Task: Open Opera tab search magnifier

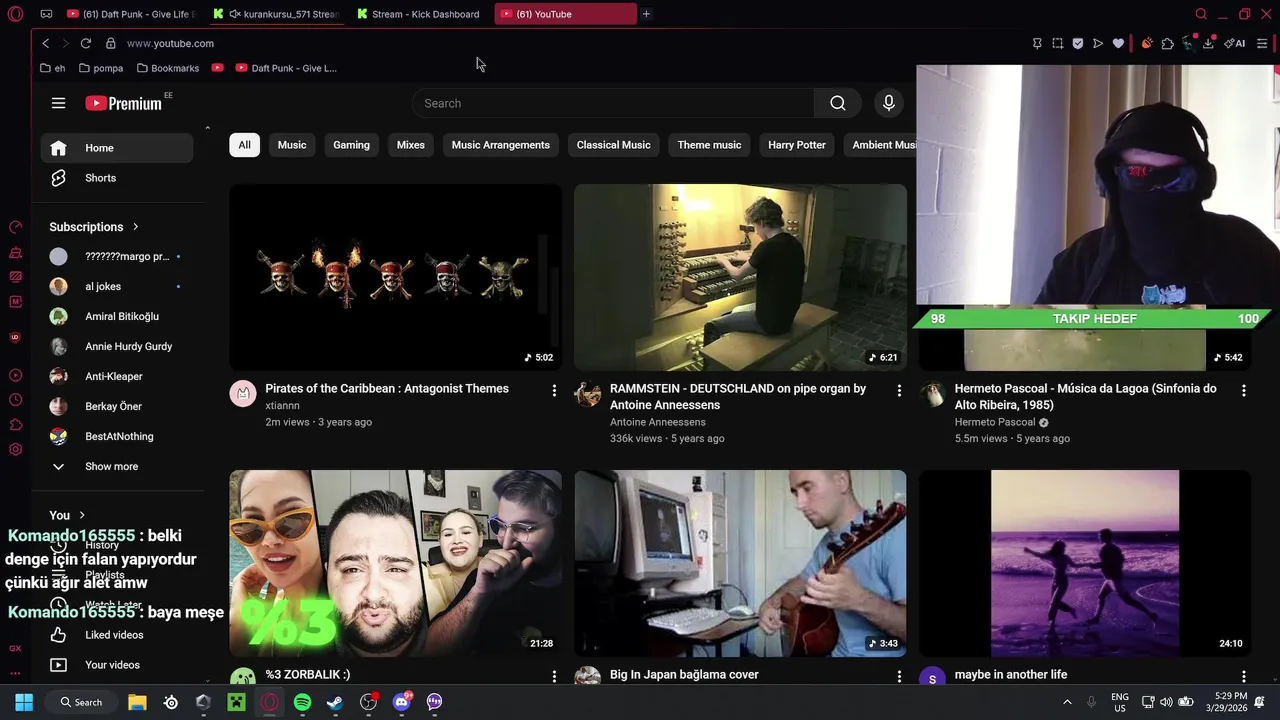Action: pyautogui.click(x=1201, y=14)
